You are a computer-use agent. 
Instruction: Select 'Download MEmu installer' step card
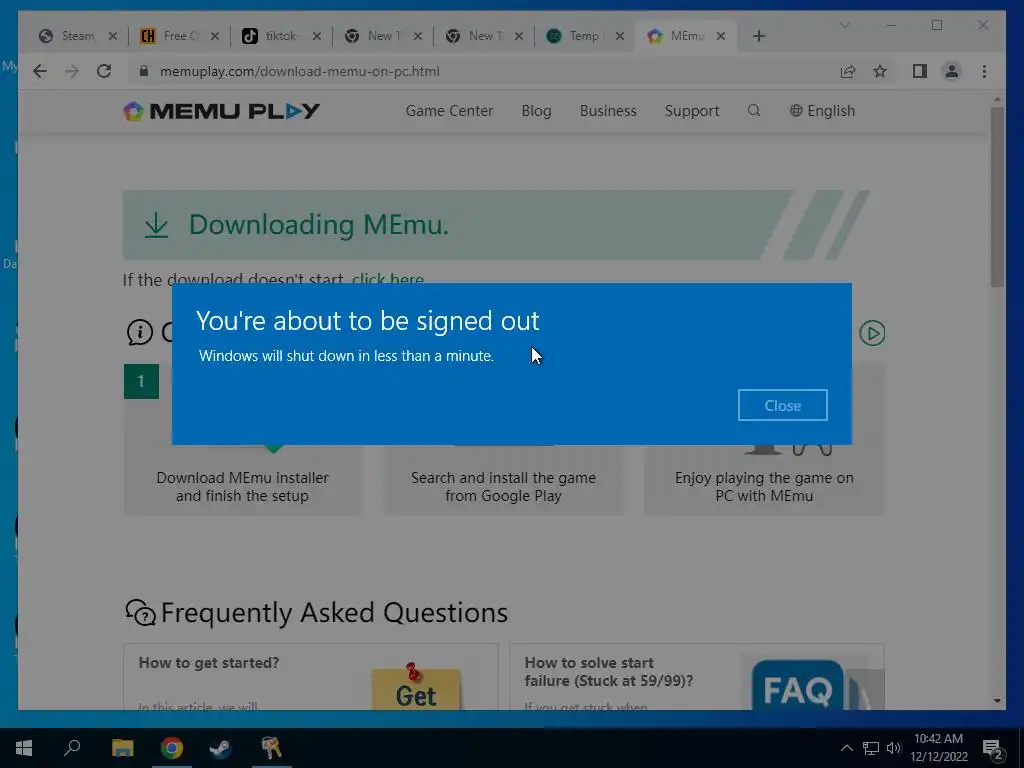click(242, 487)
